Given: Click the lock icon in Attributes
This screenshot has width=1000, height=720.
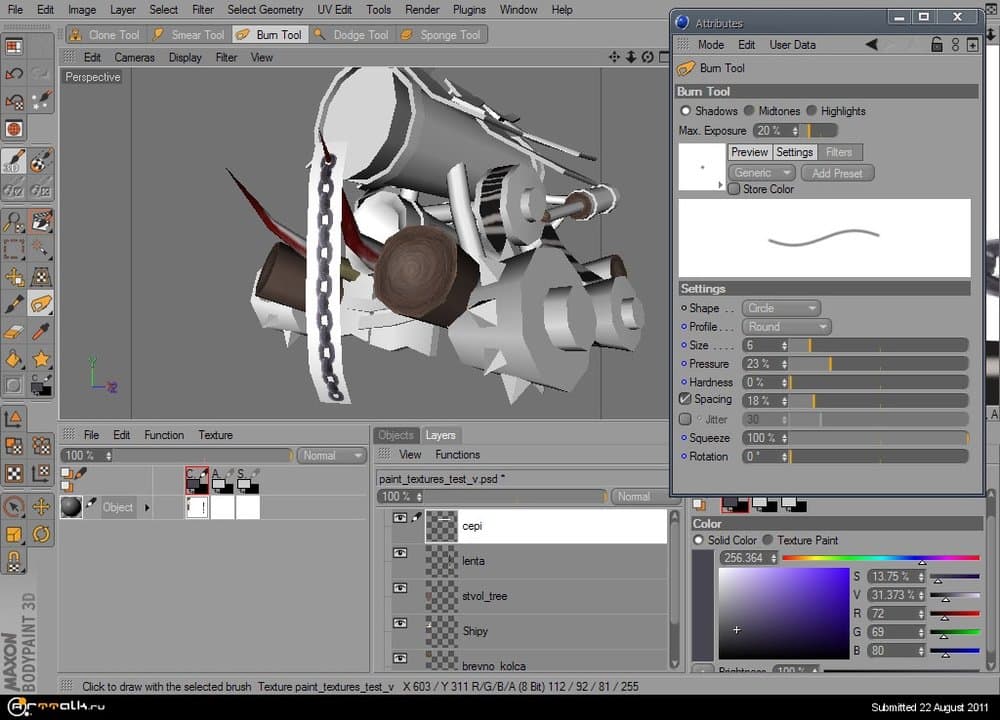Looking at the screenshot, I should (936, 45).
